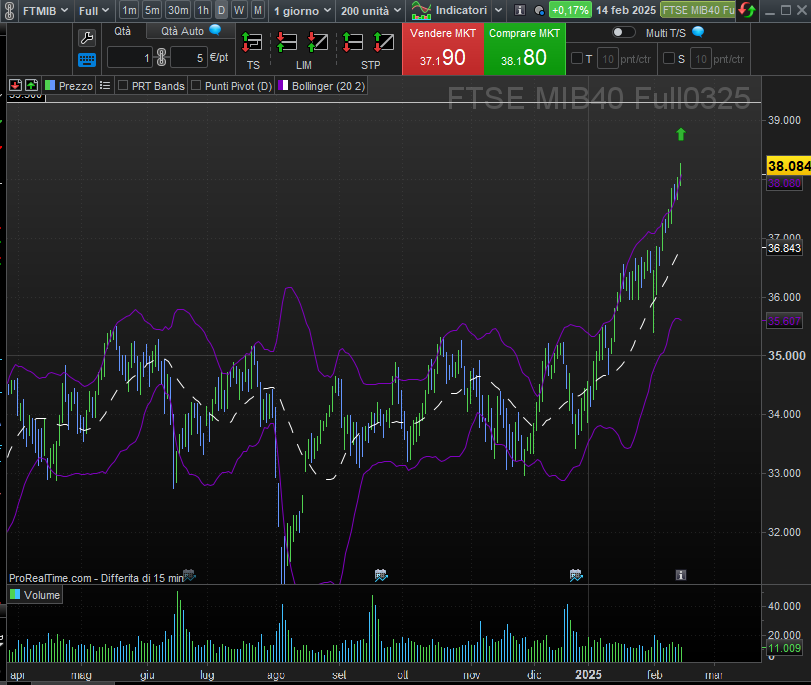811x685 pixels.
Task: Click the Bollinger (20 2) color swatch
Action: tap(283, 86)
